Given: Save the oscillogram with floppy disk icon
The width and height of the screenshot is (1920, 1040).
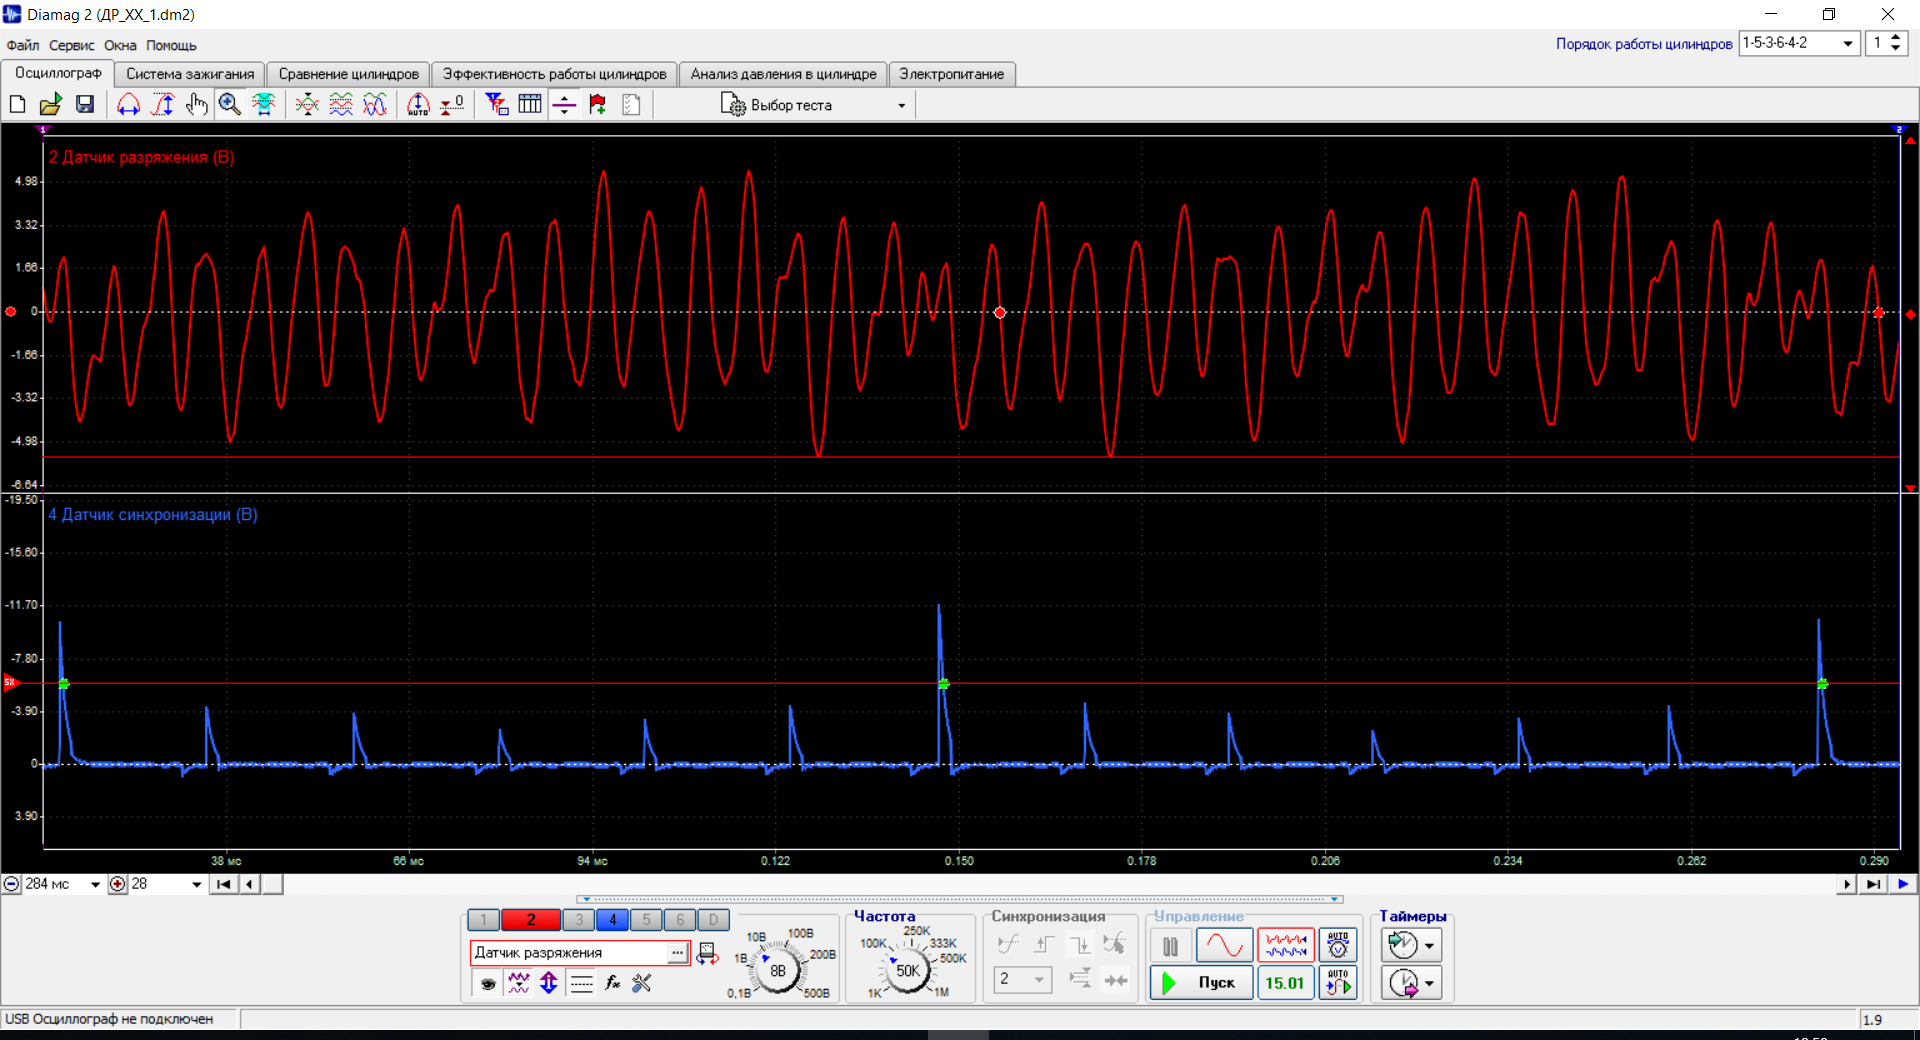Looking at the screenshot, I should 85,104.
